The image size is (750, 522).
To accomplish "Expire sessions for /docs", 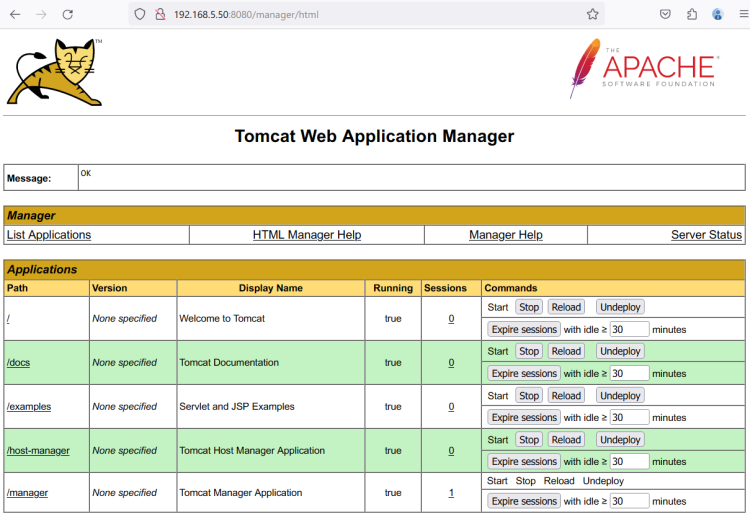I will point(524,374).
